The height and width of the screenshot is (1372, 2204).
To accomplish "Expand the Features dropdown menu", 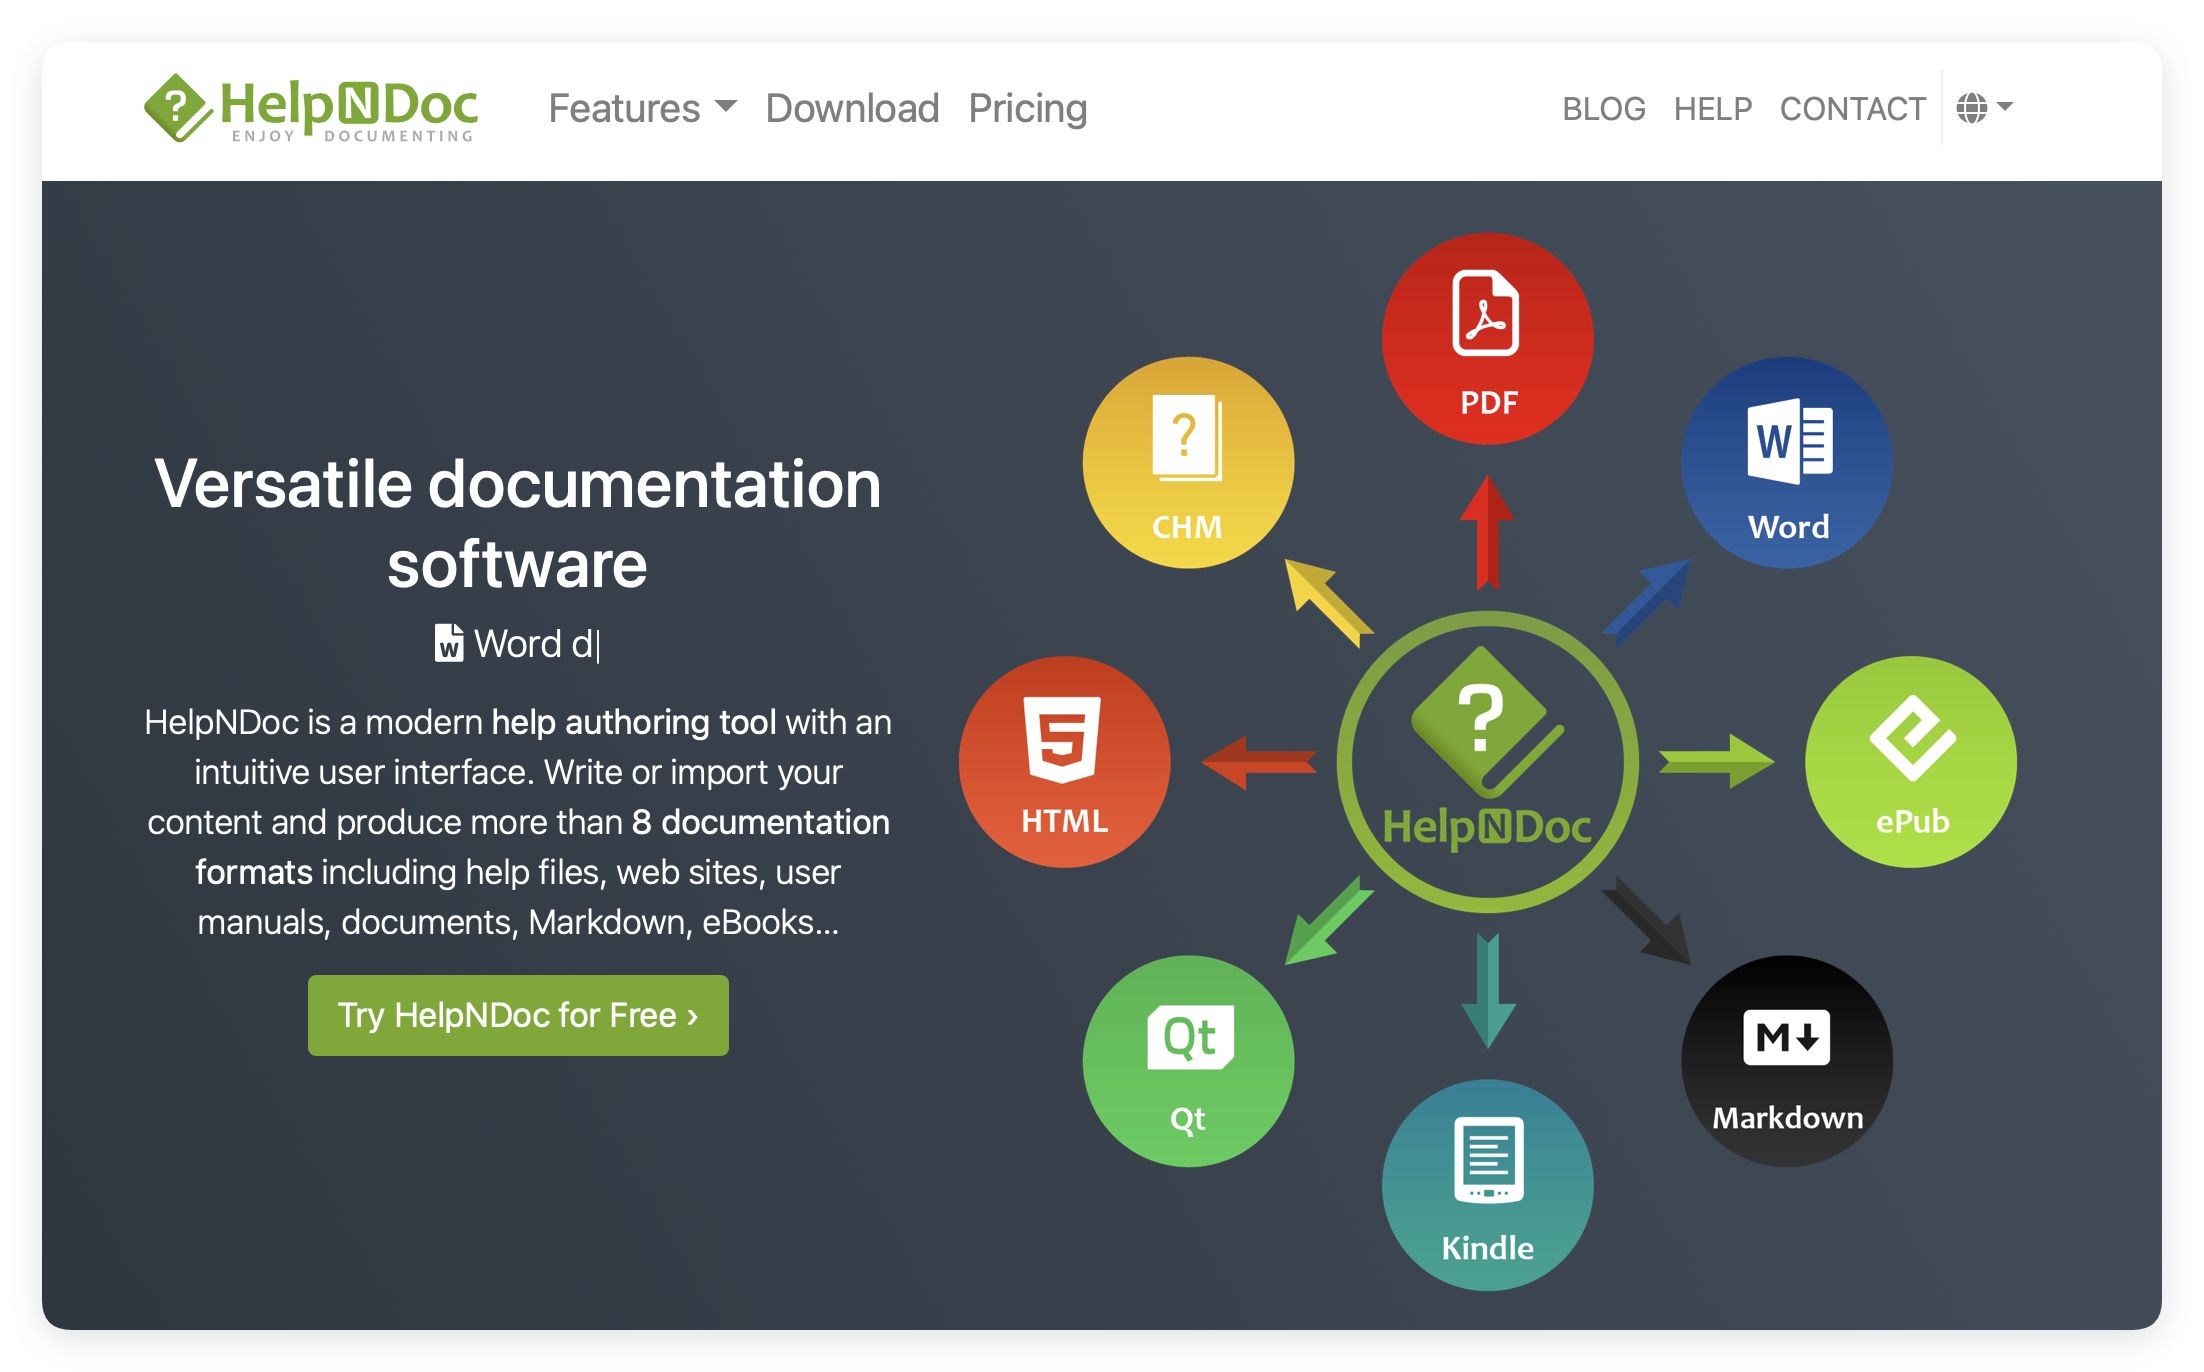I will [x=642, y=108].
